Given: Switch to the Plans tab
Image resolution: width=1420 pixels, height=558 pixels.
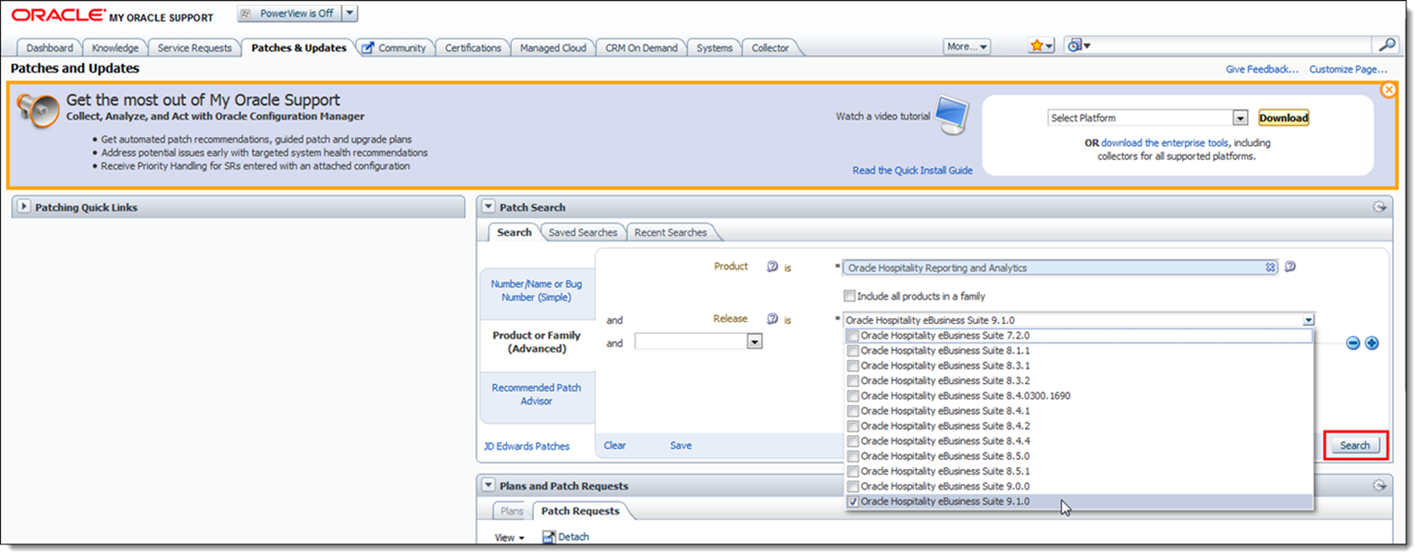Looking at the screenshot, I should (511, 510).
